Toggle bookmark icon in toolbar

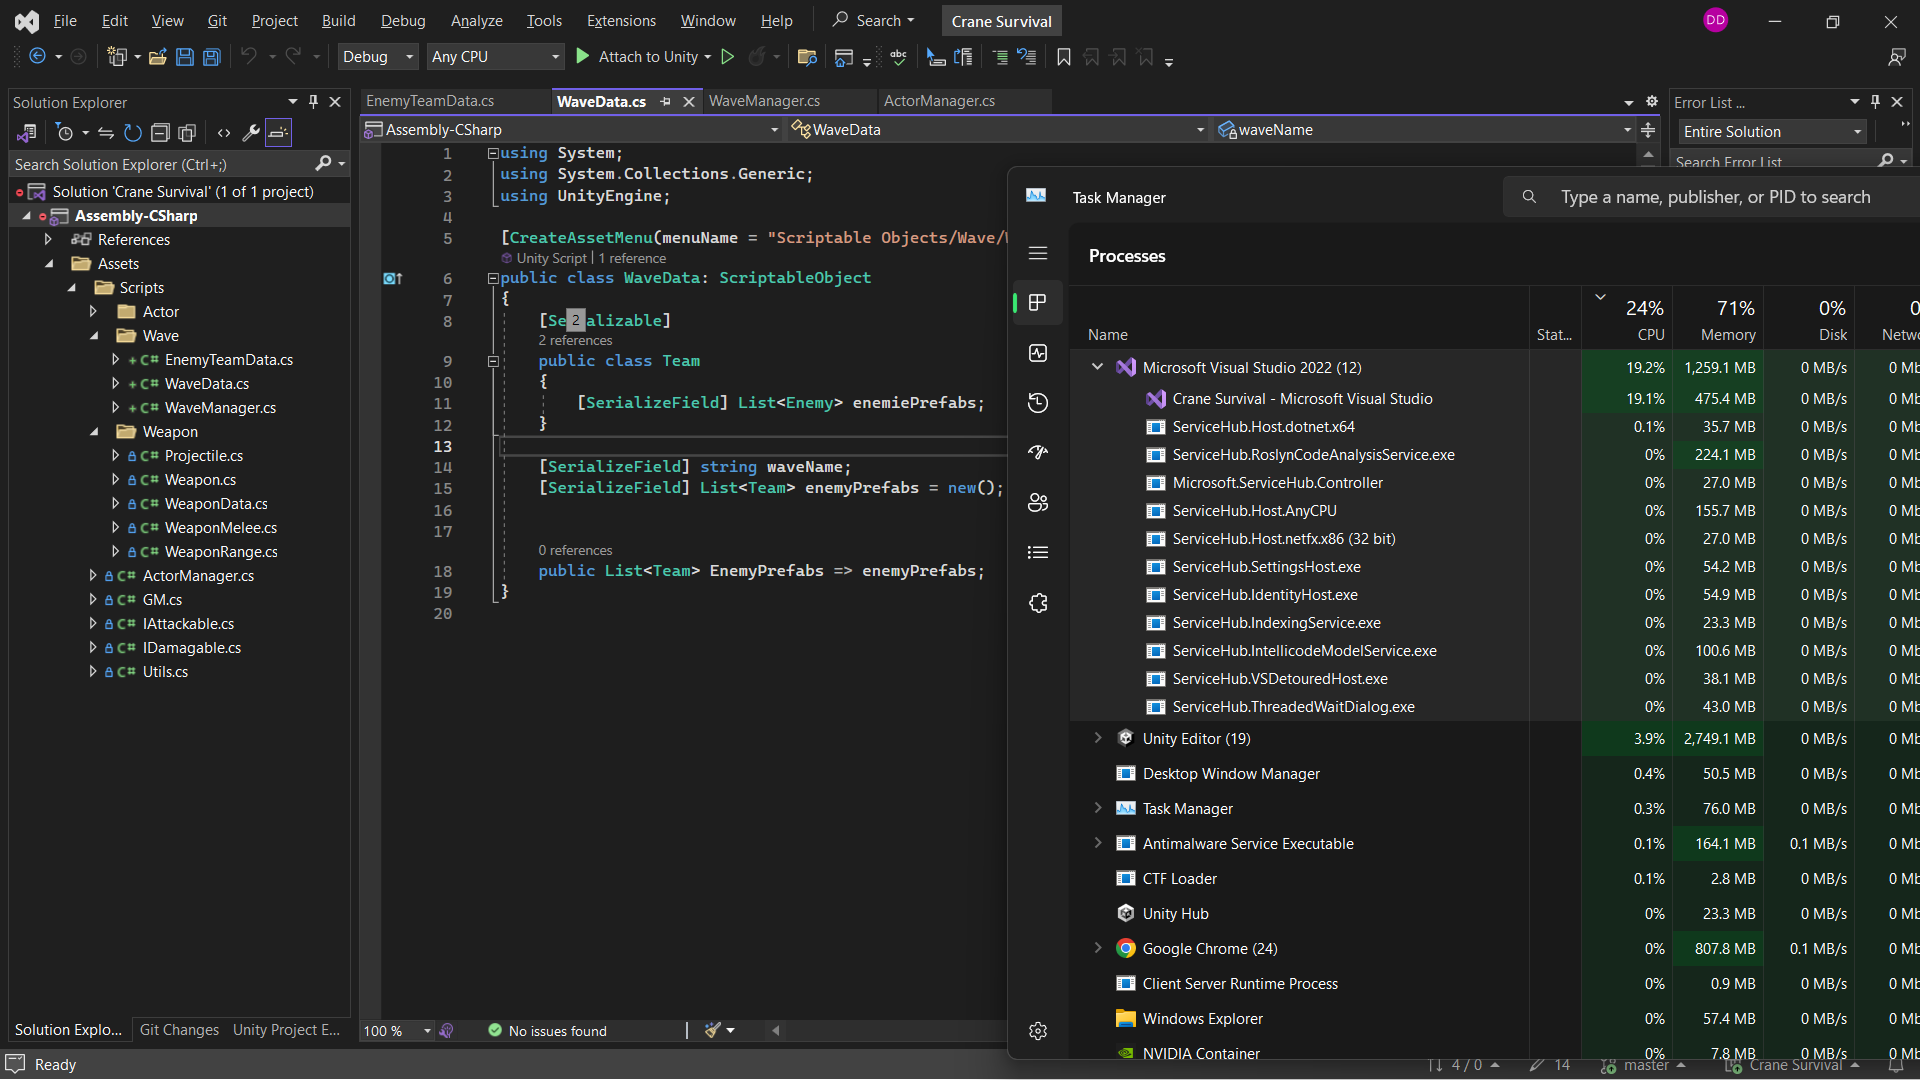point(1064,57)
